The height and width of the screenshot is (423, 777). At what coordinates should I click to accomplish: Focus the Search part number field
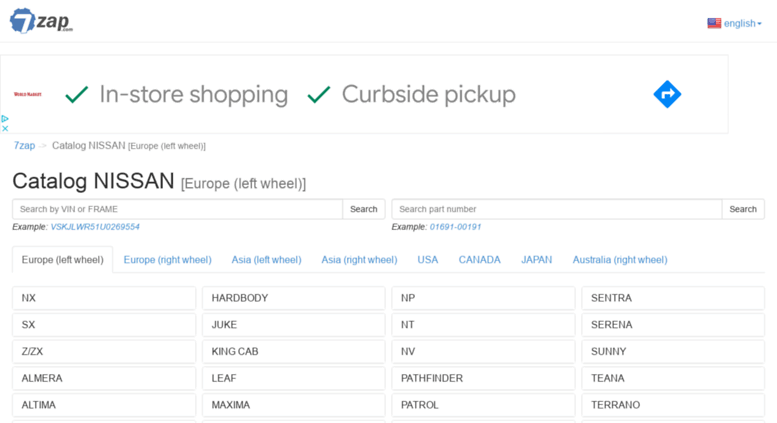pos(557,209)
